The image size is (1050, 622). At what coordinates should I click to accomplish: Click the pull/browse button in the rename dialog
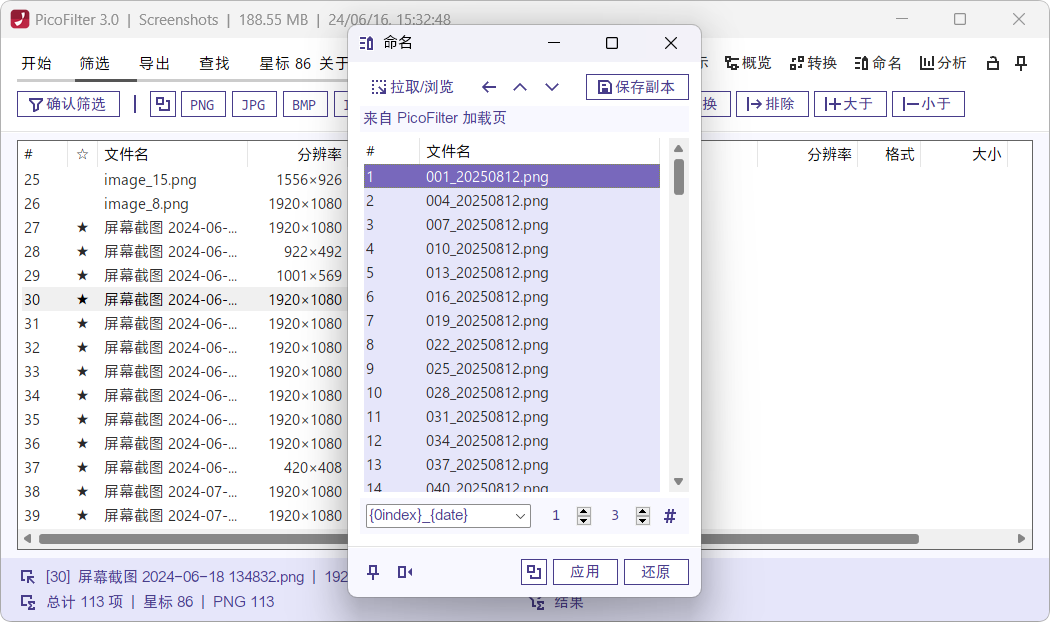(x=412, y=87)
